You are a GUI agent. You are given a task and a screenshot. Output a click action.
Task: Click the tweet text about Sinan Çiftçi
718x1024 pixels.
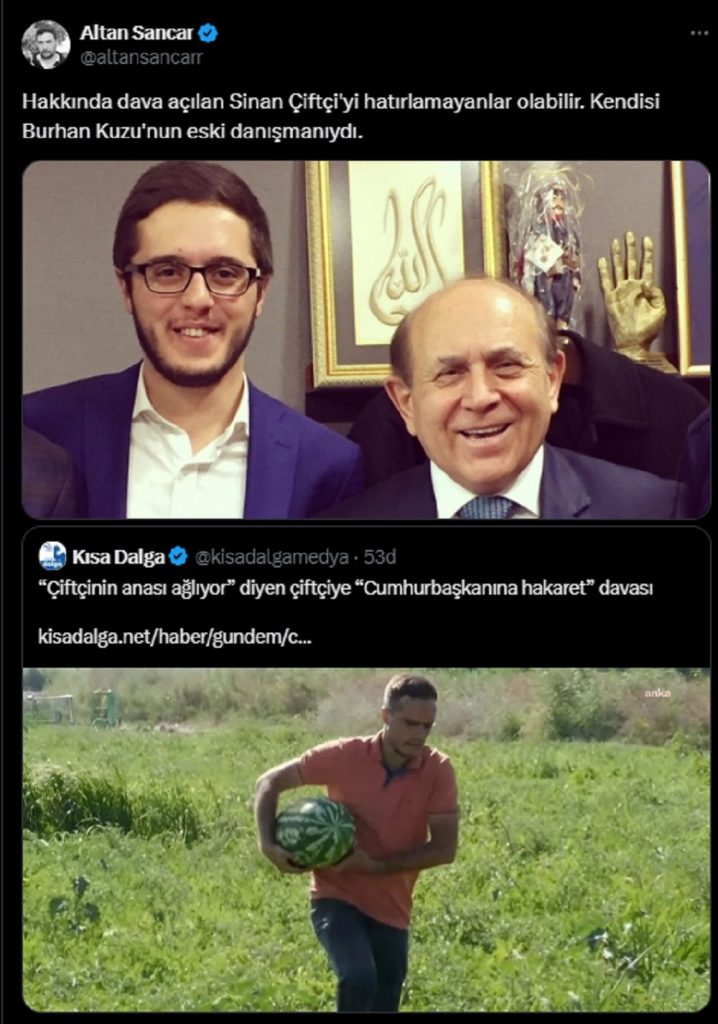click(340, 116)
